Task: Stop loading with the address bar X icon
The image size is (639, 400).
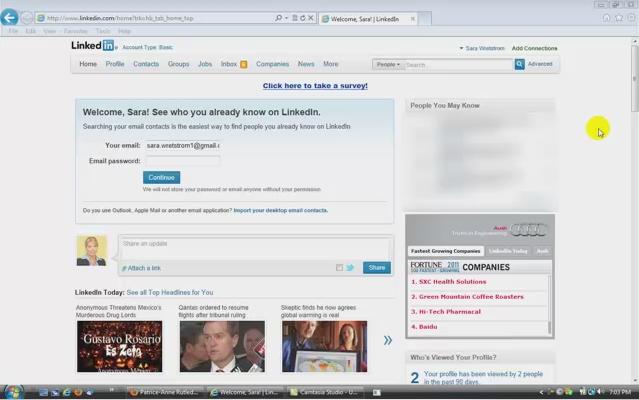Action: point(311,18)
